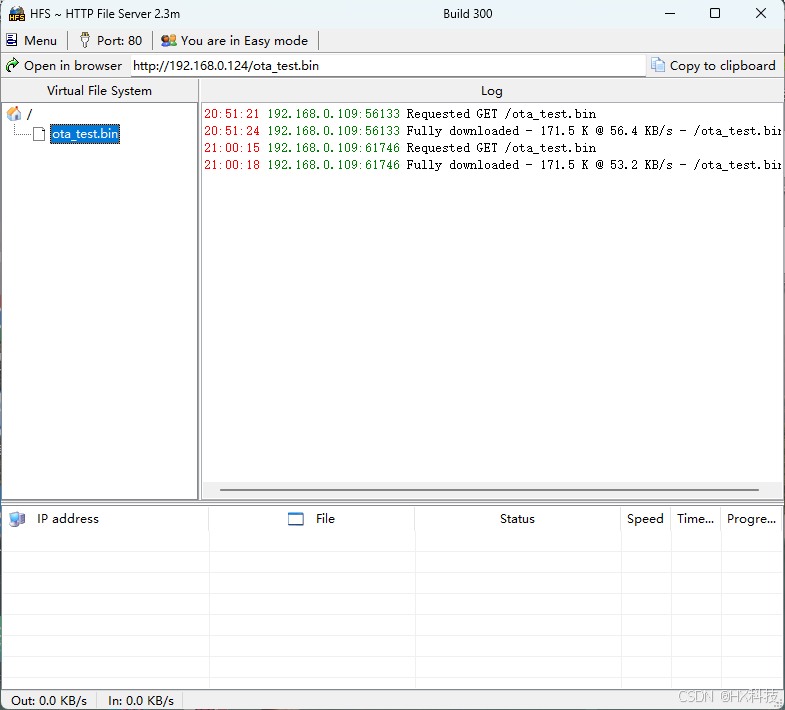Click the log entry at 21:00:18
The image size is (785, 710).
(x=492, y=165)
